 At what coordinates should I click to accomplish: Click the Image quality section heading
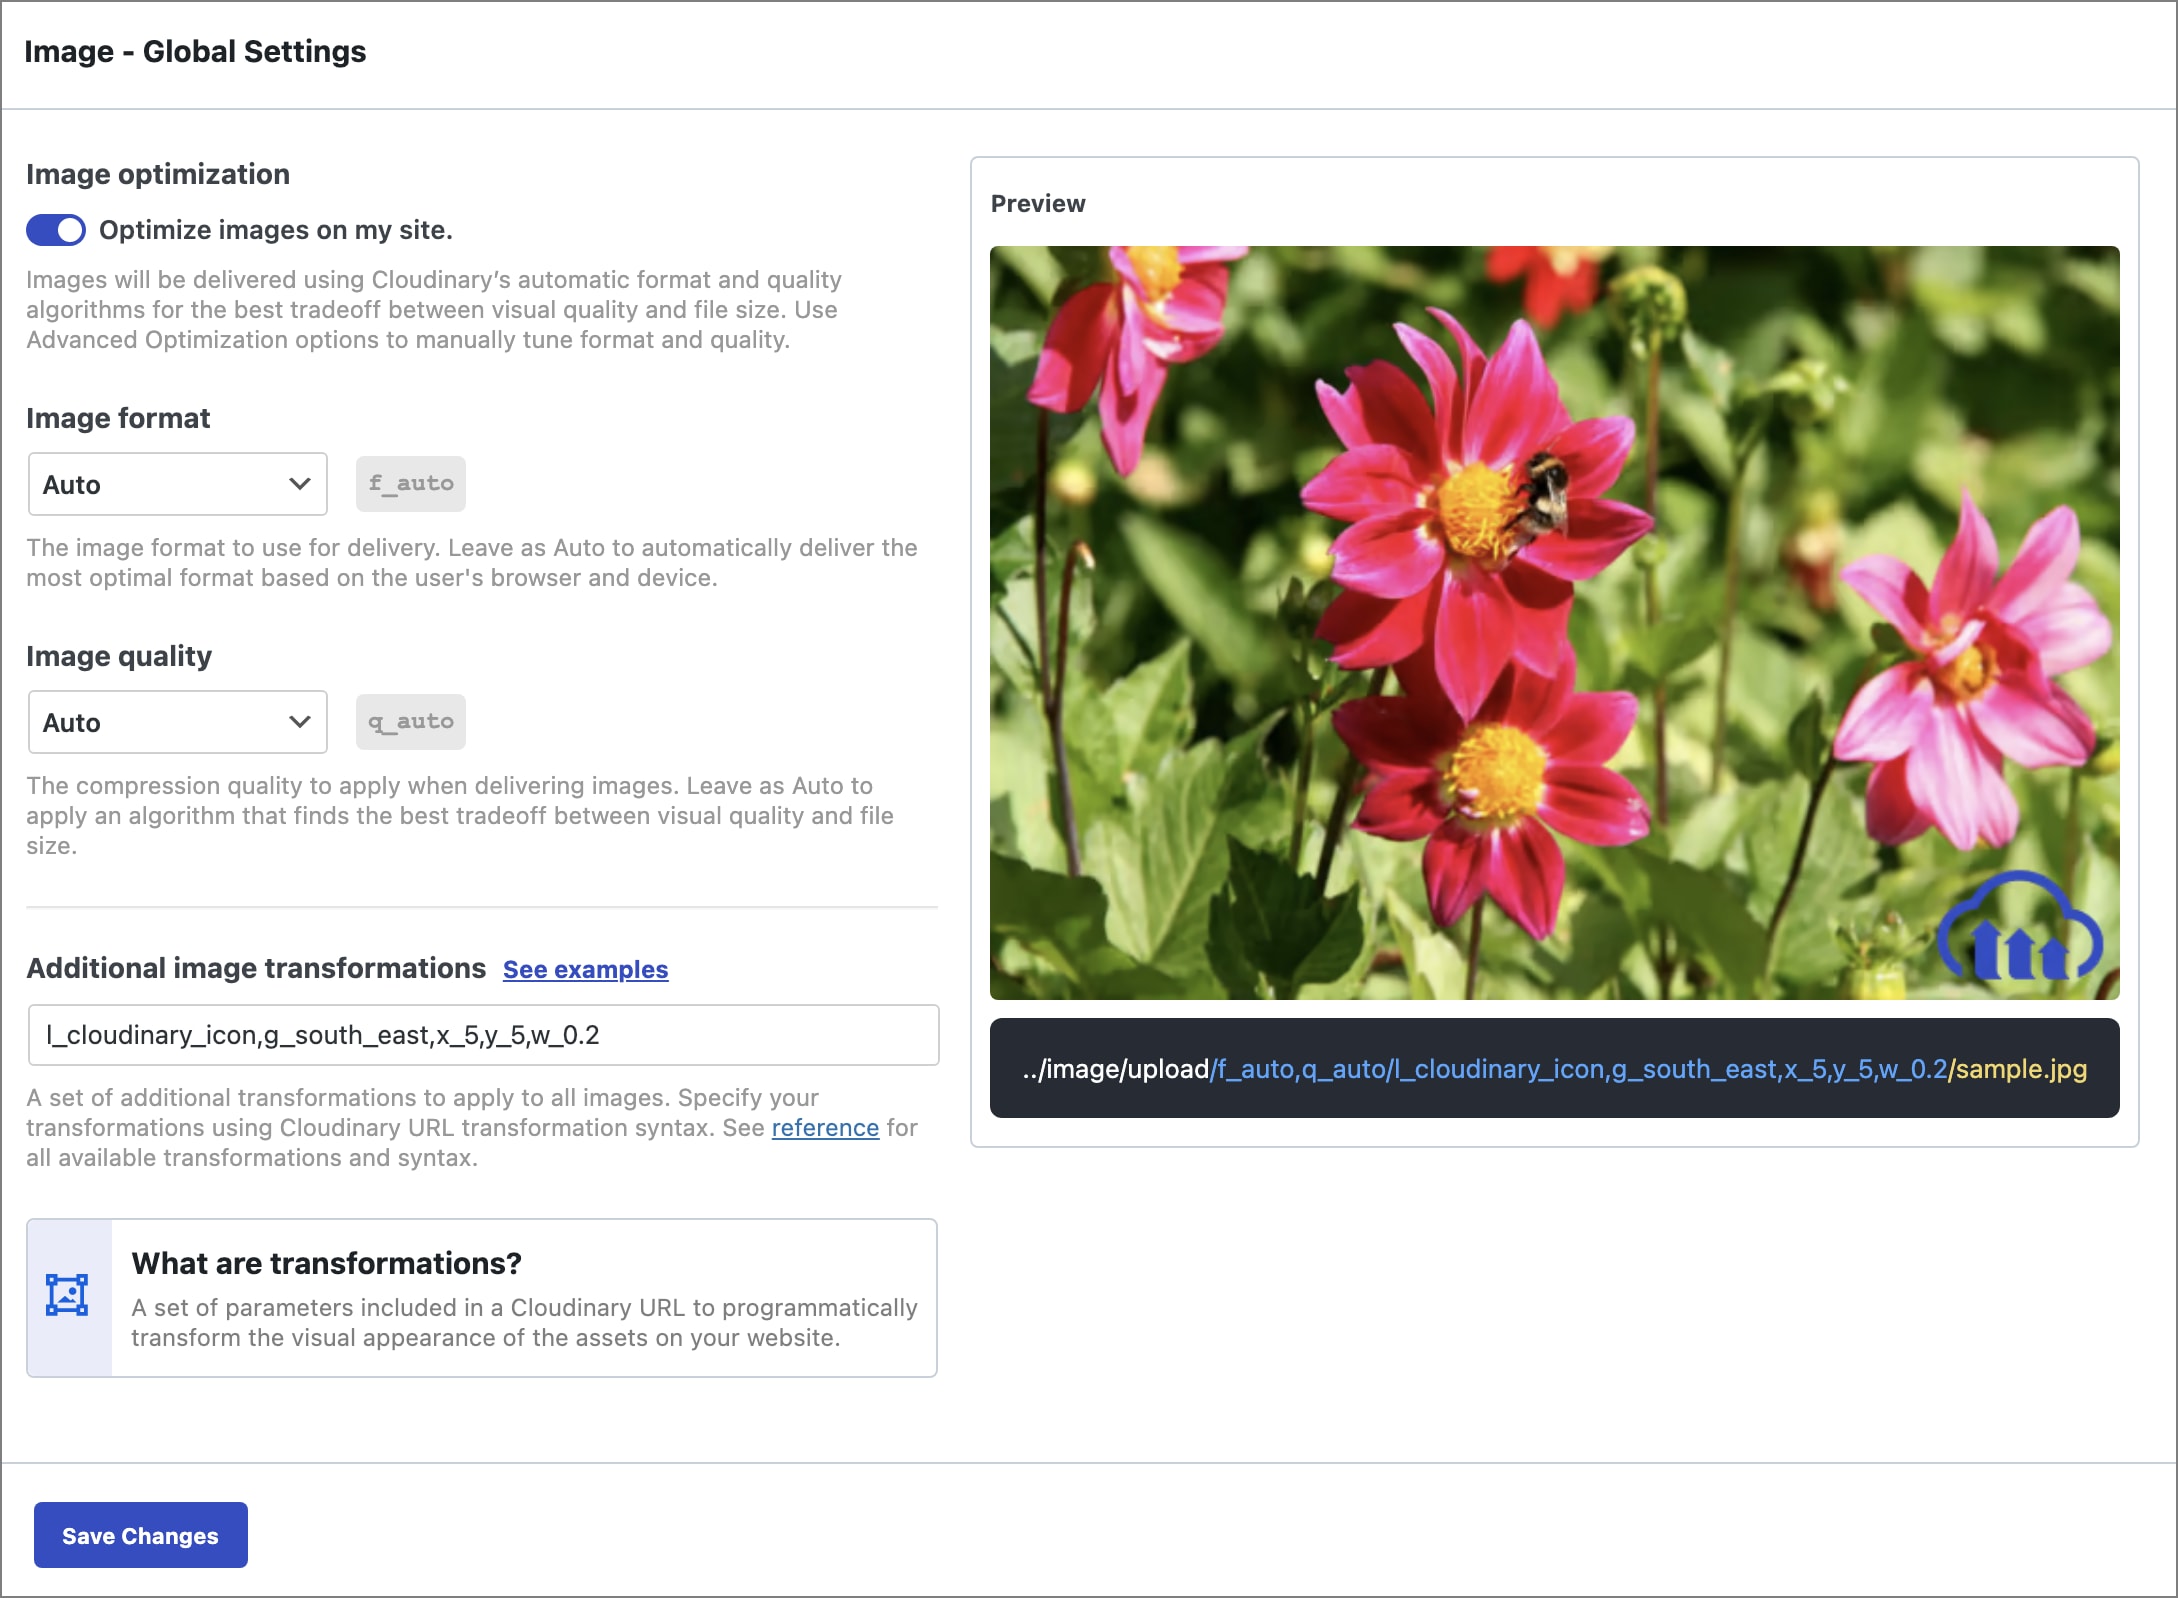coord(119,656)
